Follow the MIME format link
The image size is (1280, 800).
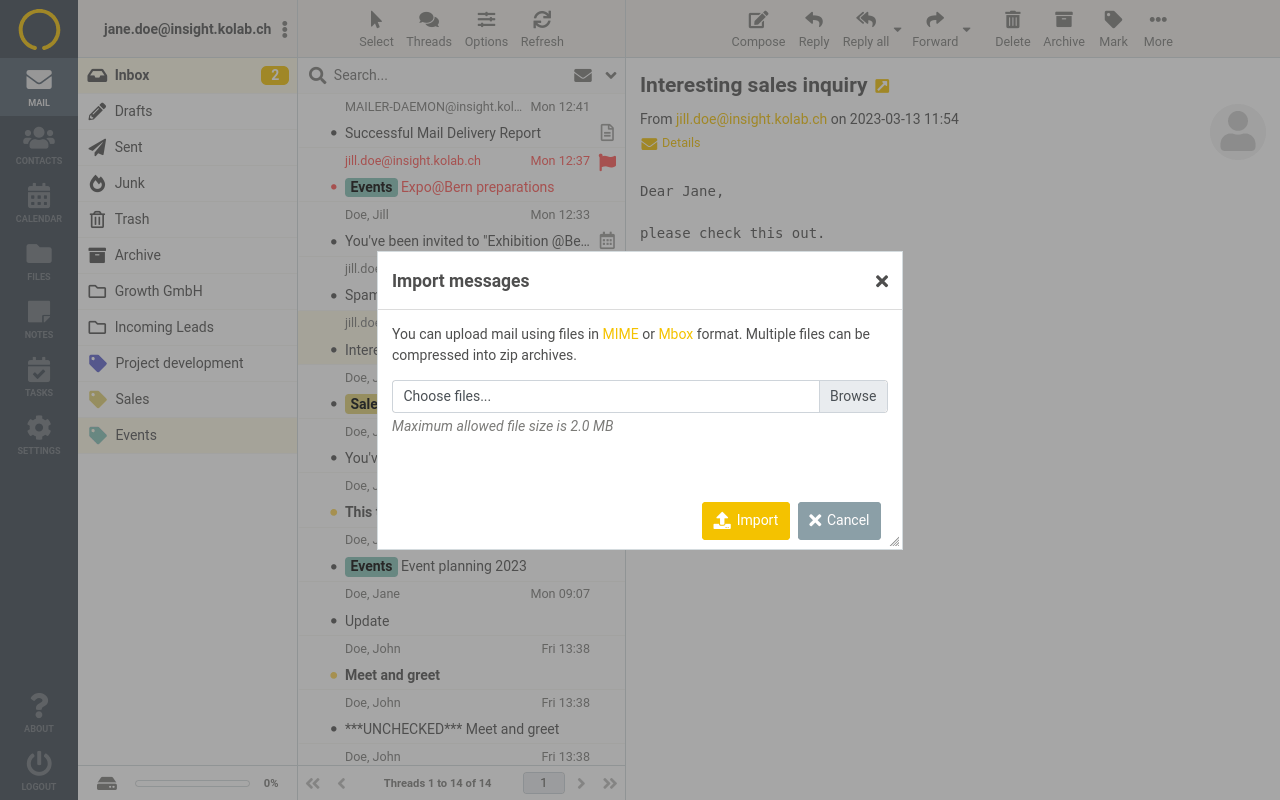click(620, 334)
